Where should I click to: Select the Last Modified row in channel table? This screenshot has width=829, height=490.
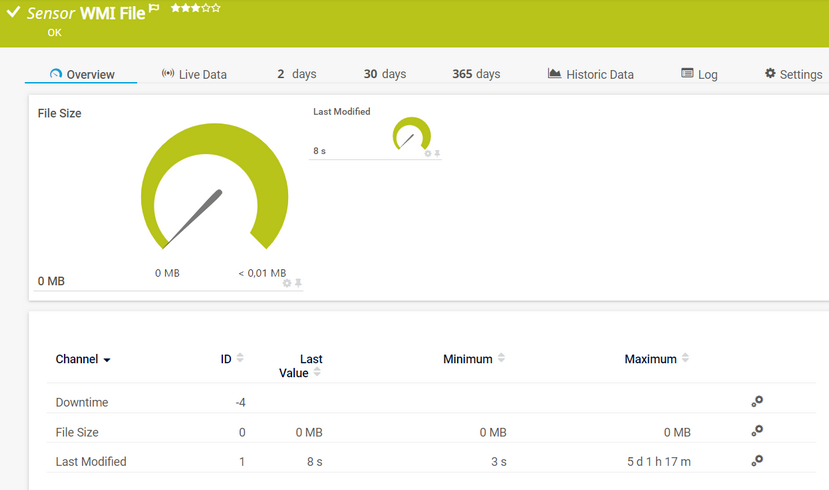pos(91,461)
